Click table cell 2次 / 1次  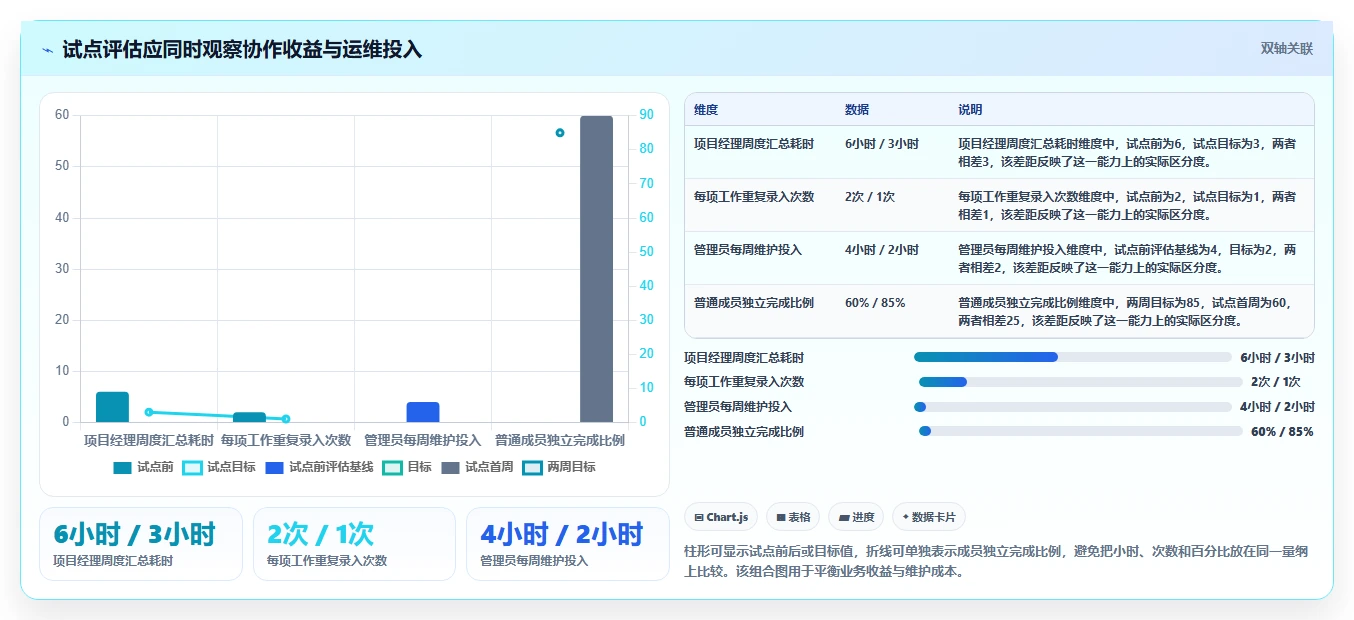click(870, 197)
